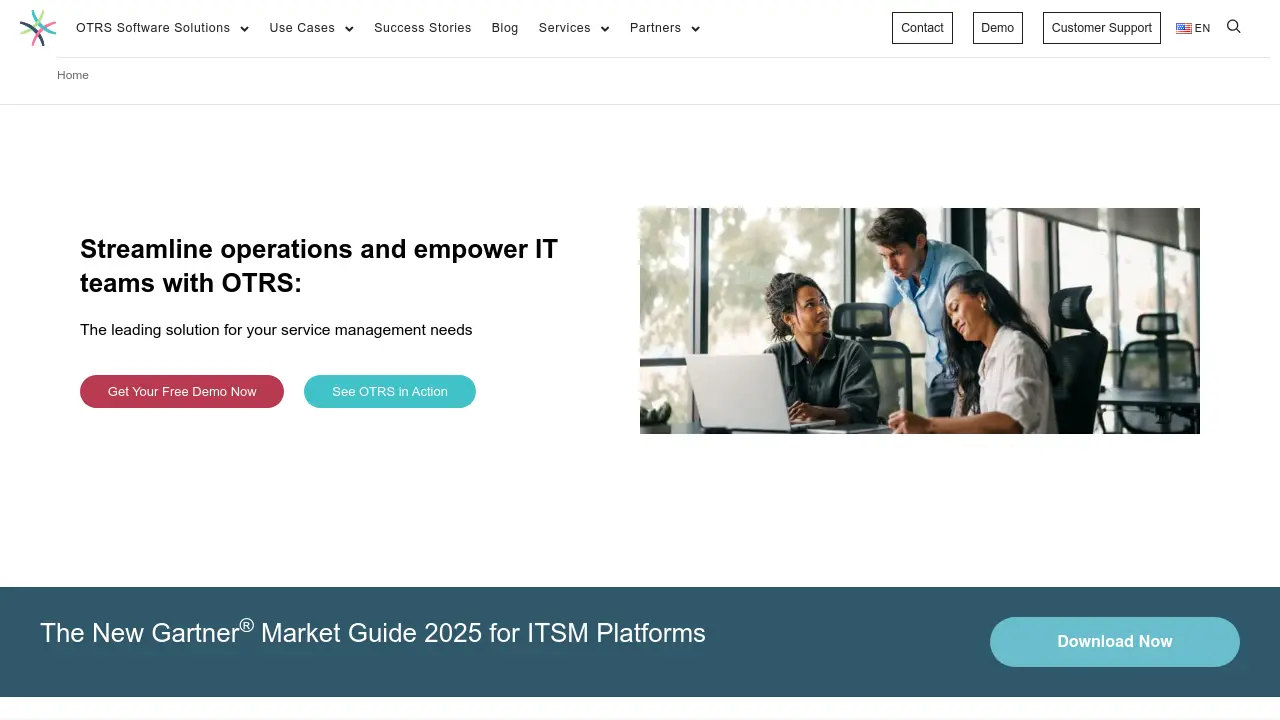Switch language via the EN selector
This screenshot has height=720, width=1280.
(x=1202, y=28)
